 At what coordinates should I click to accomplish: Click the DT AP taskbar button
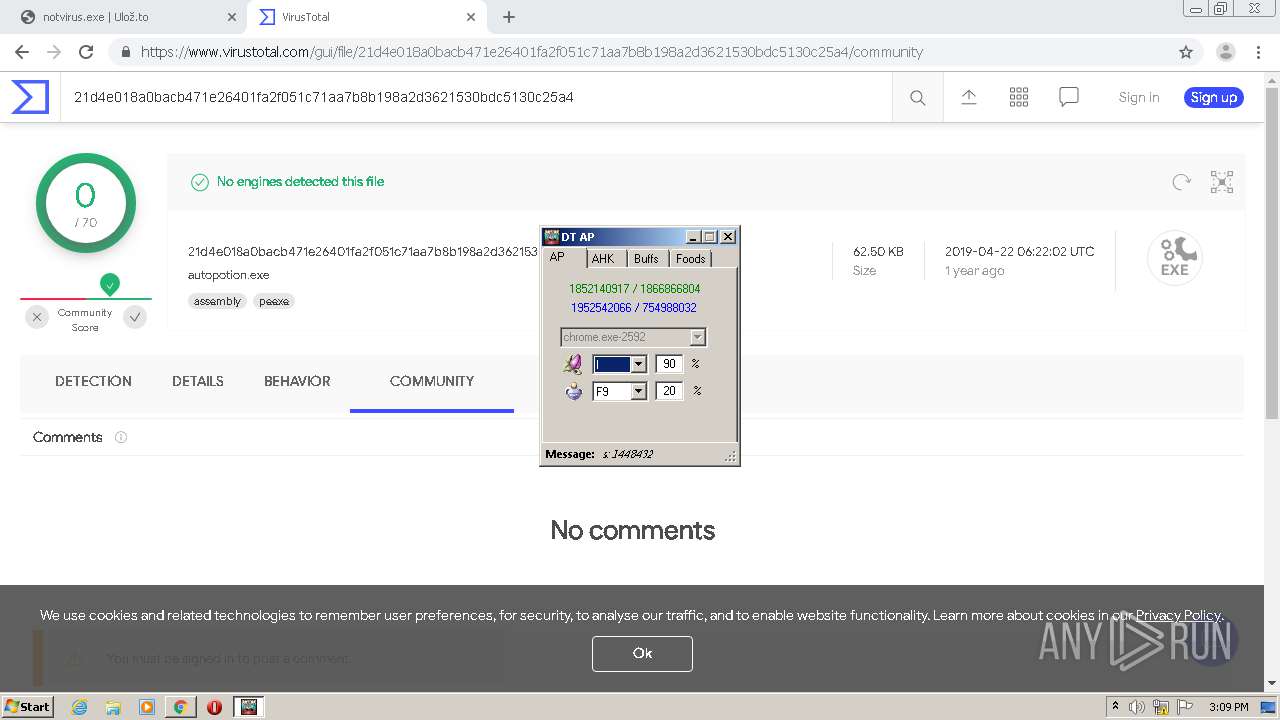(x=249, y=707)
